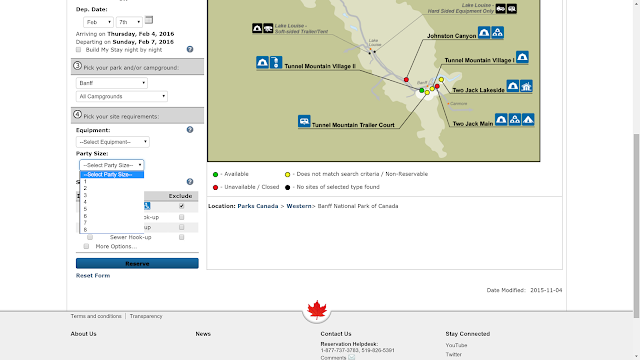Open the departure day 7th dropdown
Image resolution: width=640 pixels, height=360 pixels.
(129, 22)
